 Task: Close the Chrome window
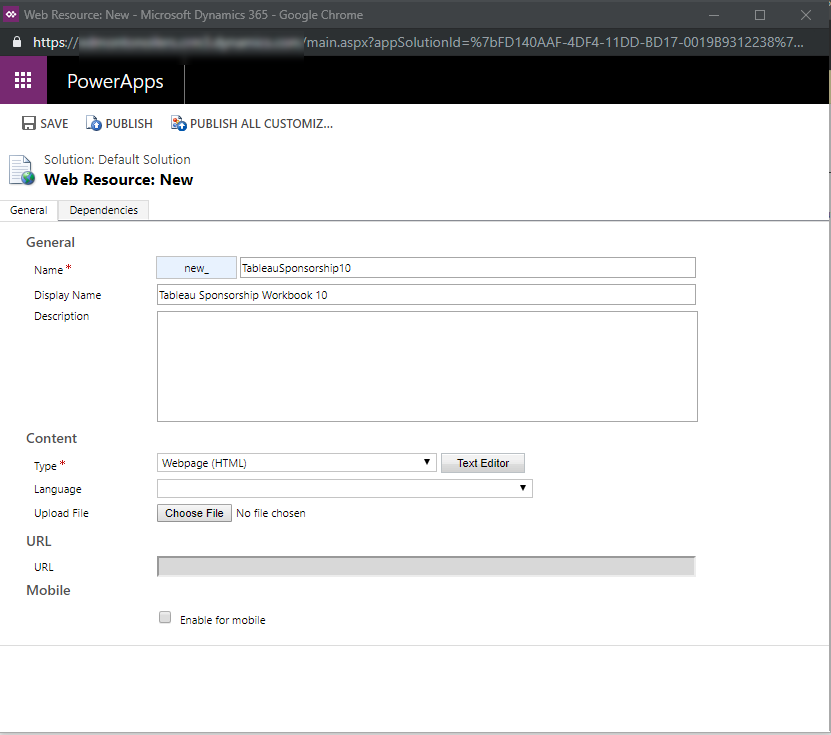[x=806, y=15]
